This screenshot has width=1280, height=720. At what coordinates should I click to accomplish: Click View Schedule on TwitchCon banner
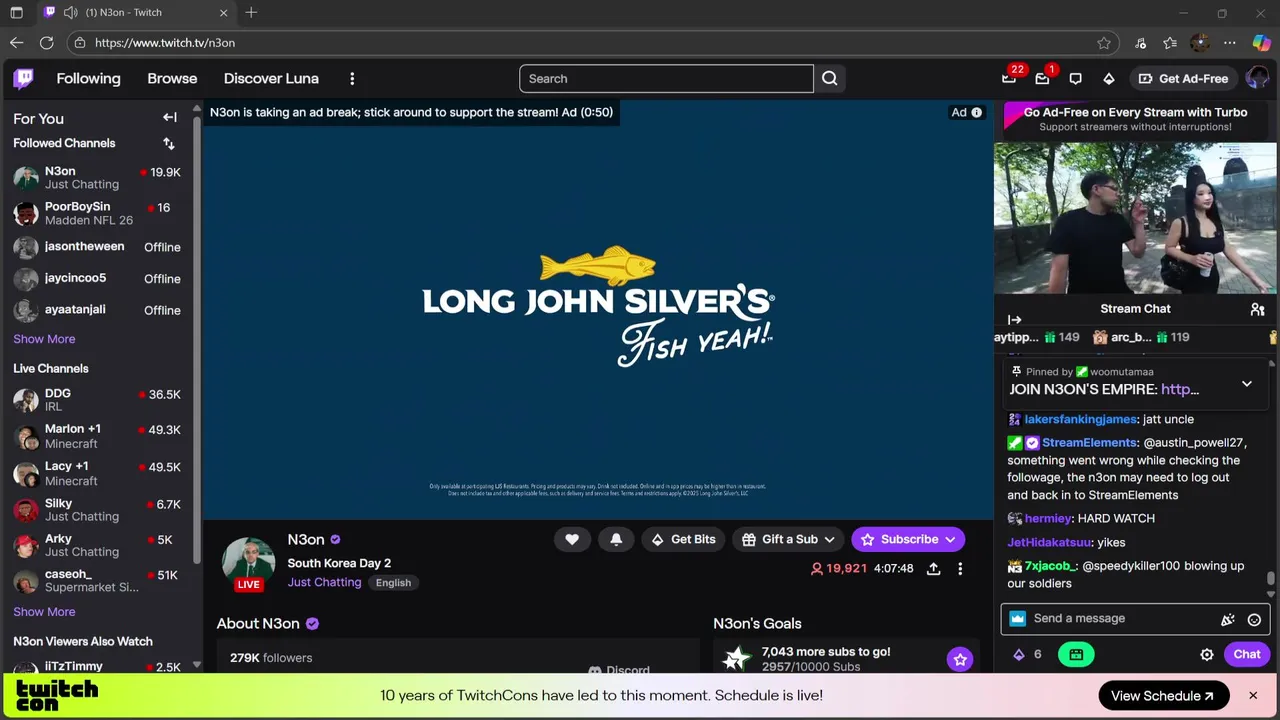[x=1163, y=696]
